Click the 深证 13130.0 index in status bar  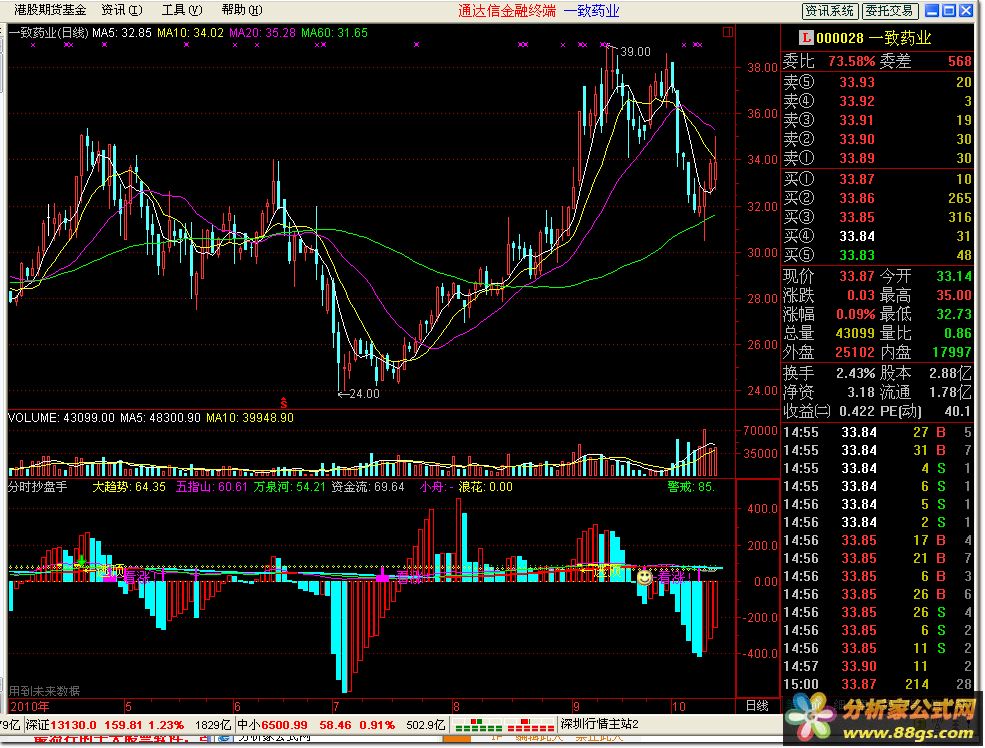click(62, 725)
